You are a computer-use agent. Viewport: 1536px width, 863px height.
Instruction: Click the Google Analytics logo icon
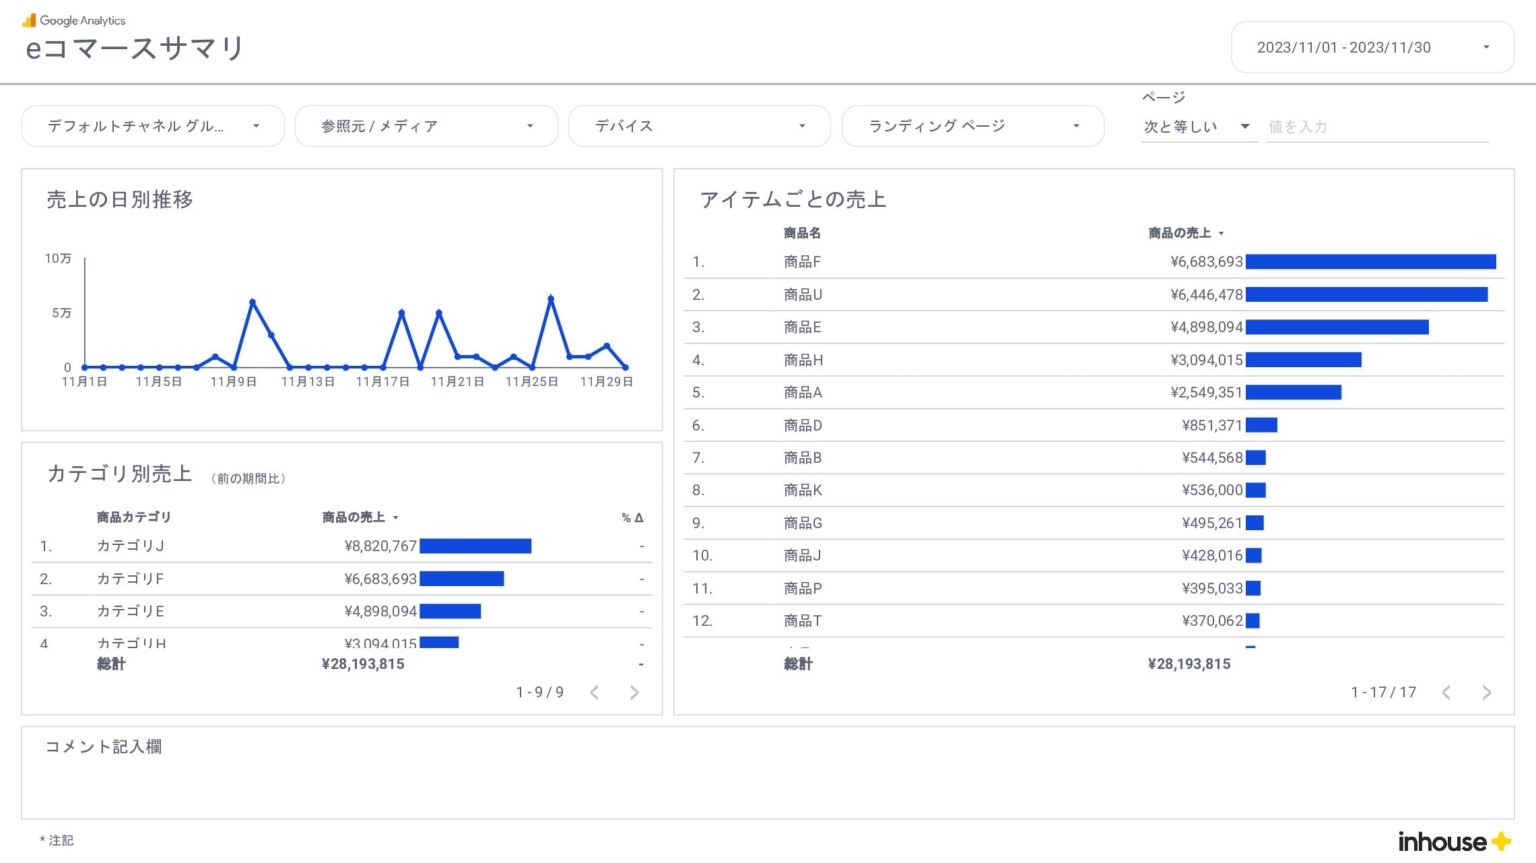coord(29,20)
